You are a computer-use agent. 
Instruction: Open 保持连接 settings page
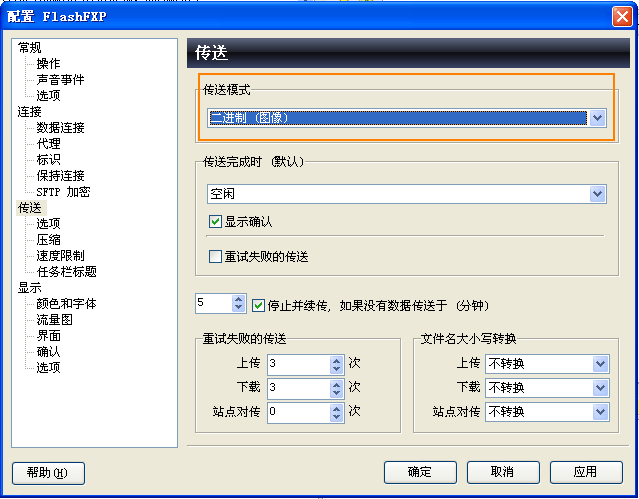click(60, 176)
